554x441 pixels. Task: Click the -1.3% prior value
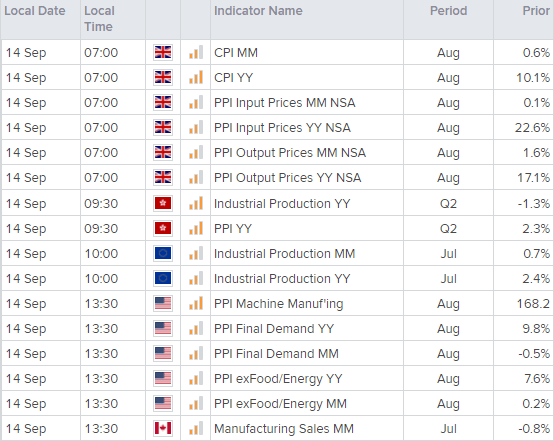(x=534, y=204)
